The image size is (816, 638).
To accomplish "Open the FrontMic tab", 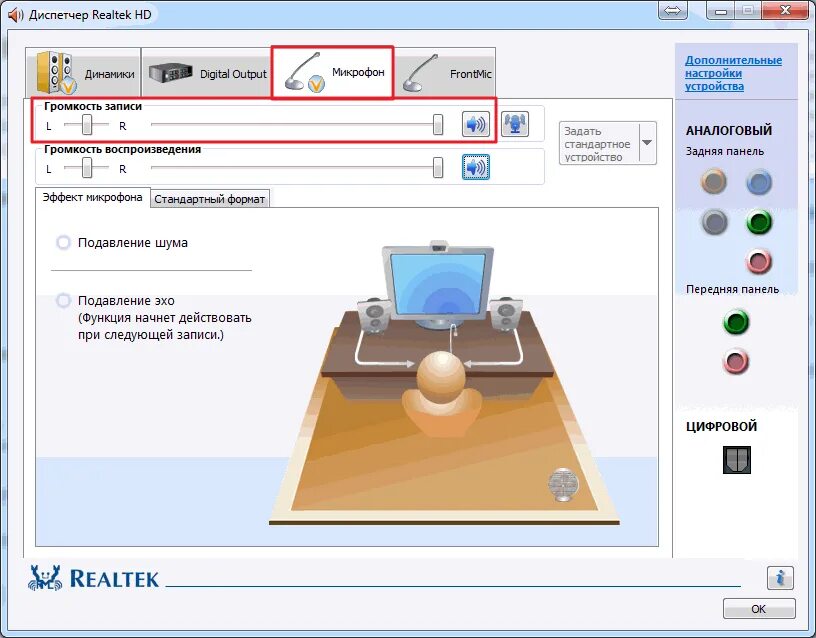I will point(444,72).
